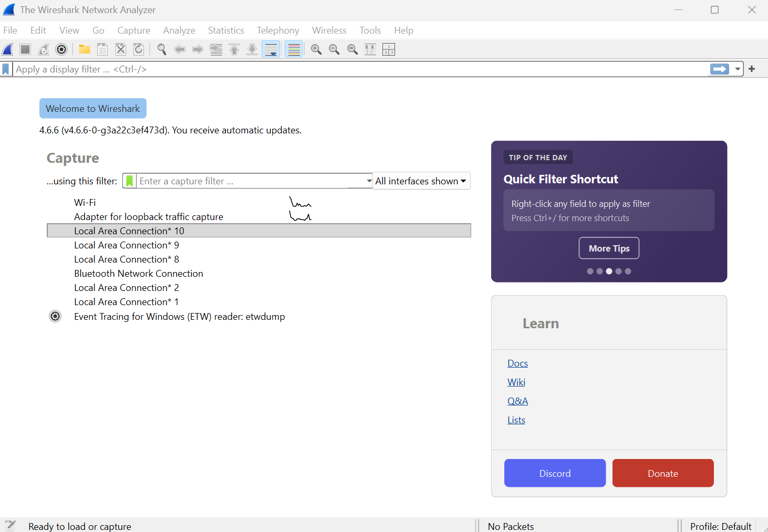
Task: Open the Analyze menu
Action: click(179, 30)
